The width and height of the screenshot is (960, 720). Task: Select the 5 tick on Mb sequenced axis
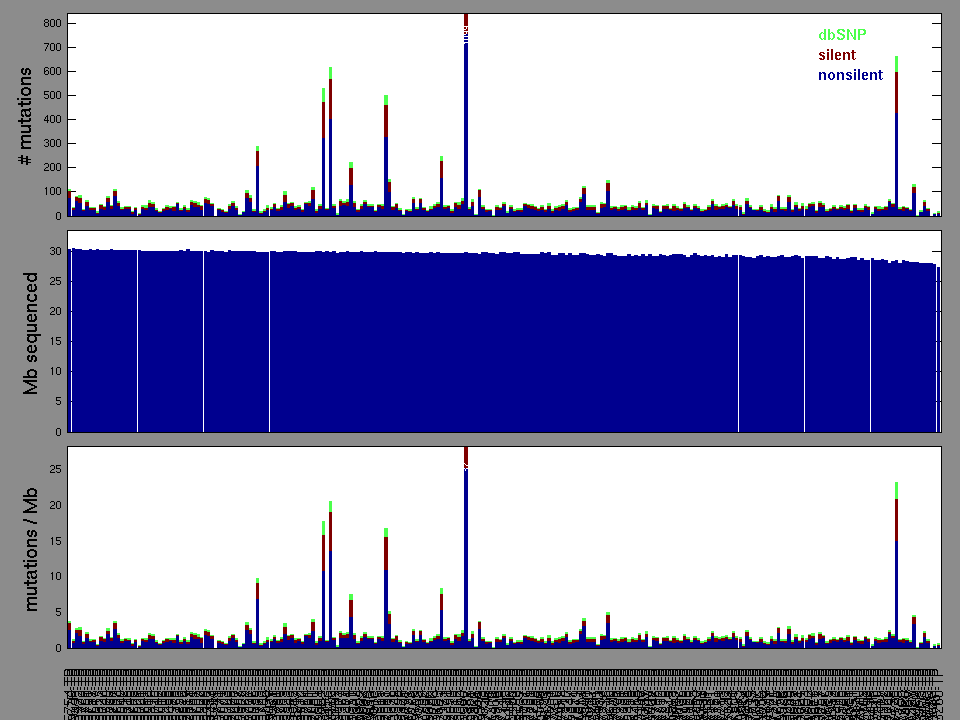(x=58, y=402)
